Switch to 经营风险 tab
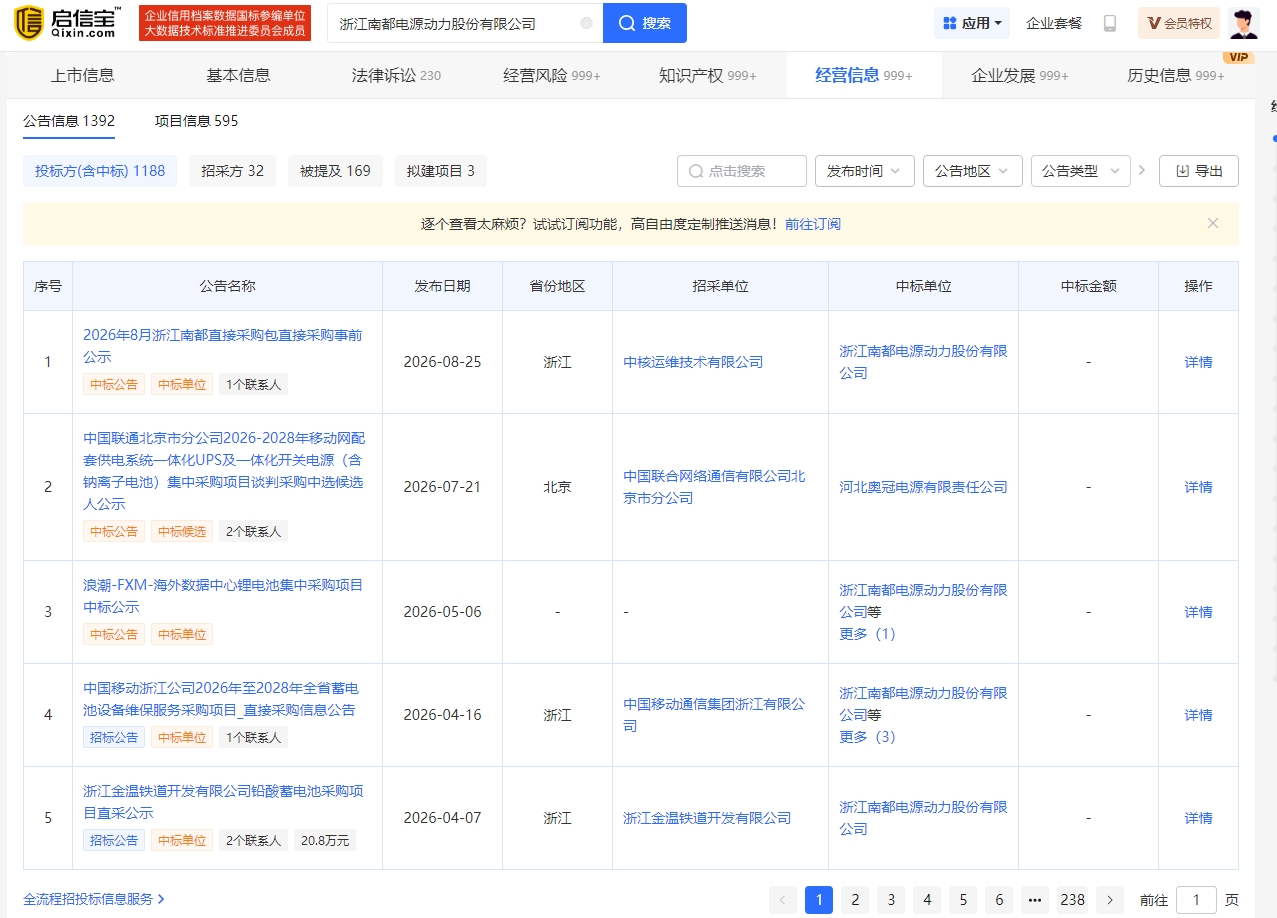 (552, 75)
